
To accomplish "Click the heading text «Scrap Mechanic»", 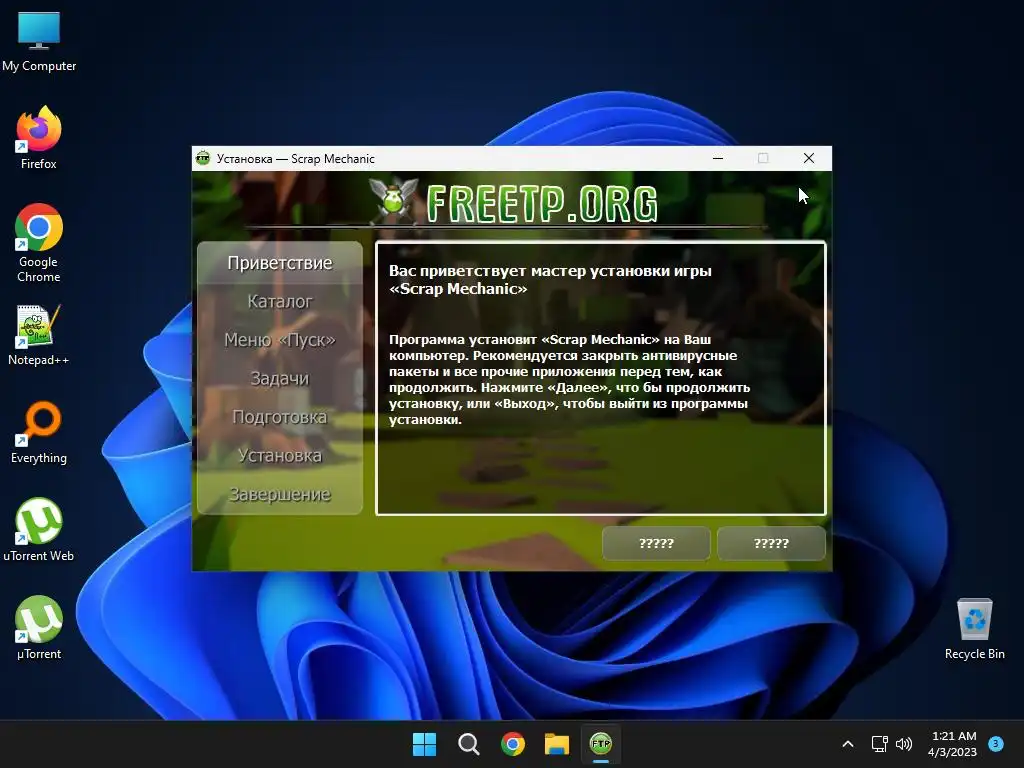I will click(x=458, y=289).
